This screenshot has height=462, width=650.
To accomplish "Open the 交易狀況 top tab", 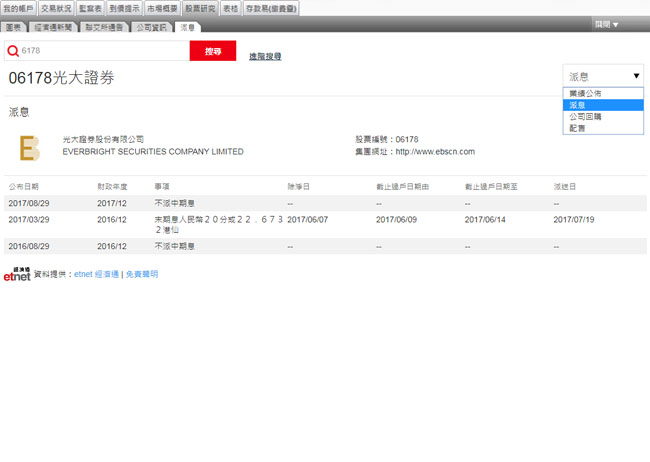I will click(x=56, y=8).
